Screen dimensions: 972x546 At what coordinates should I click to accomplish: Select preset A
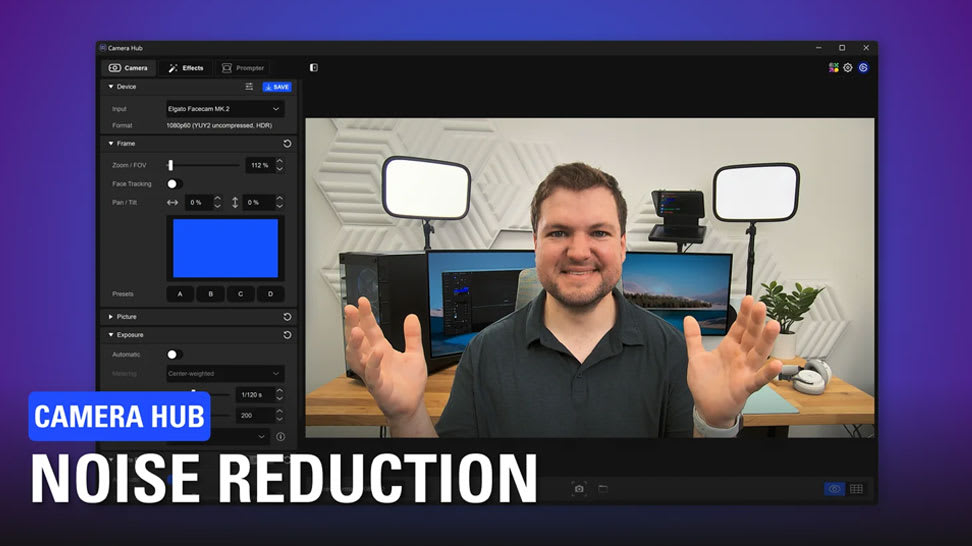point(180,294)
